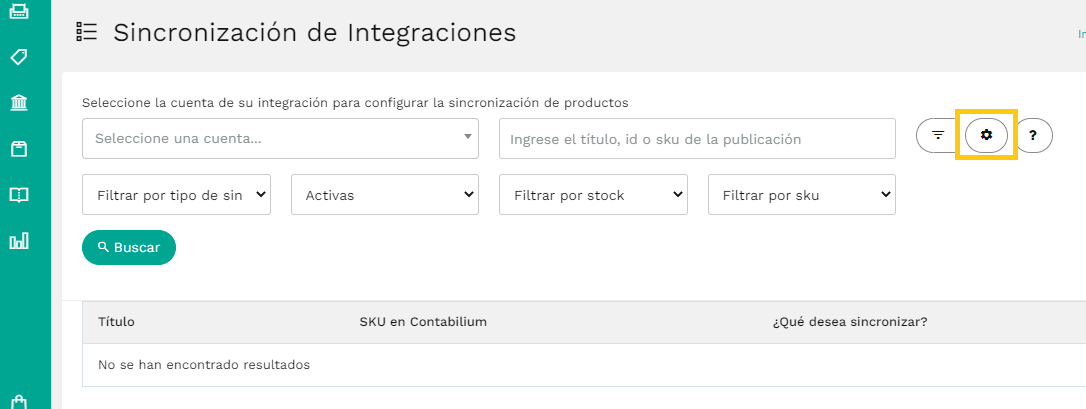Image resolution: width=1086 pixels, height=409 pixels.
Task: Open the bar chart reports icon
Action: 18,241
